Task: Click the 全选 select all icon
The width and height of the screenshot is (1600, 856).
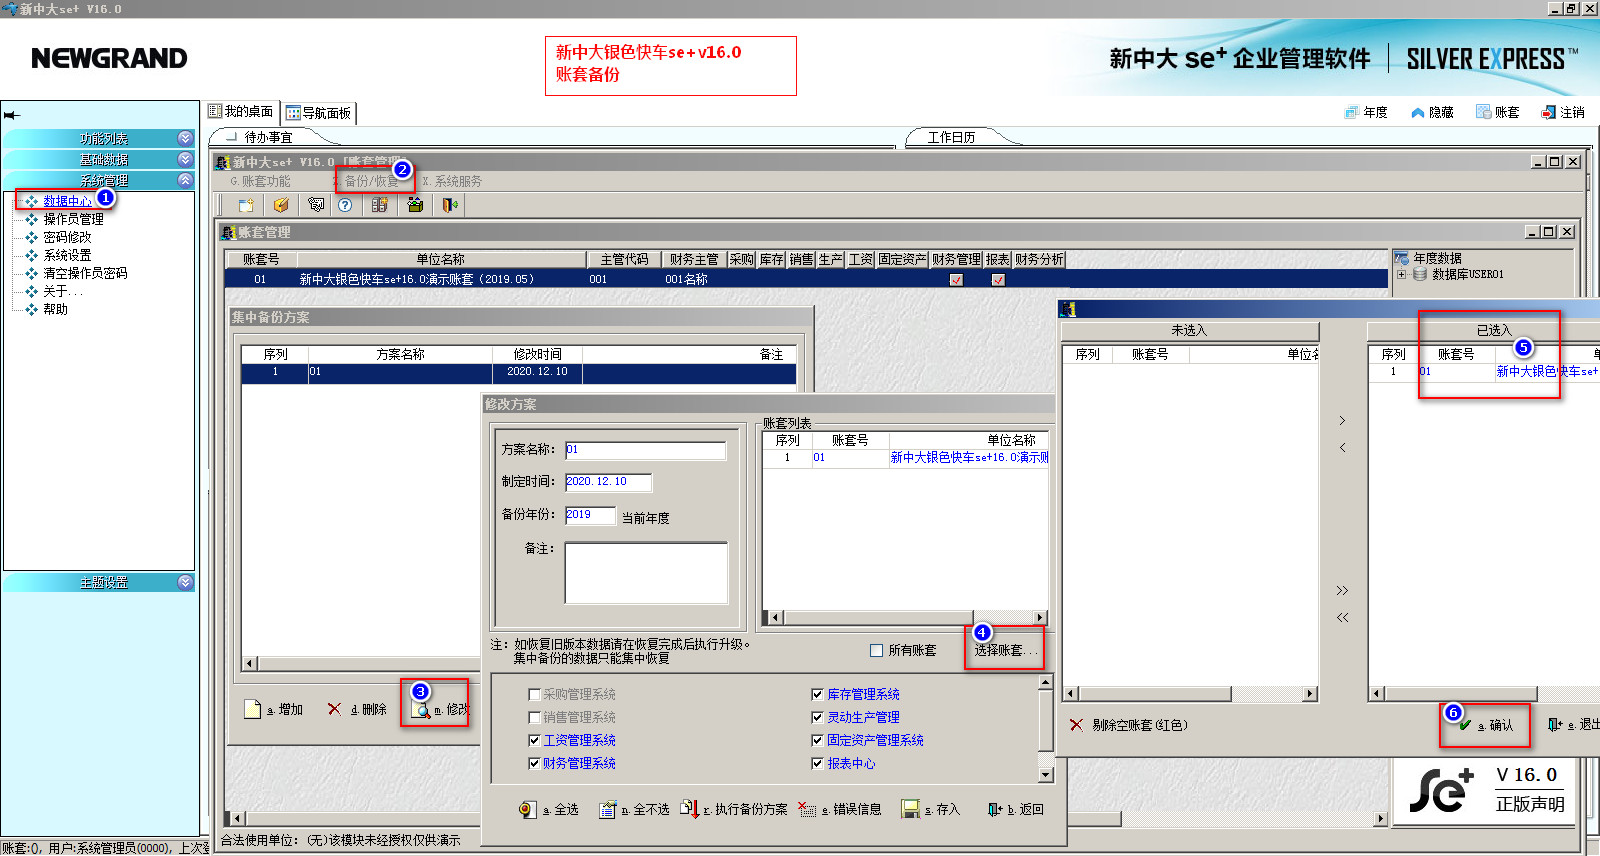Action: click(x=527, y=809)
